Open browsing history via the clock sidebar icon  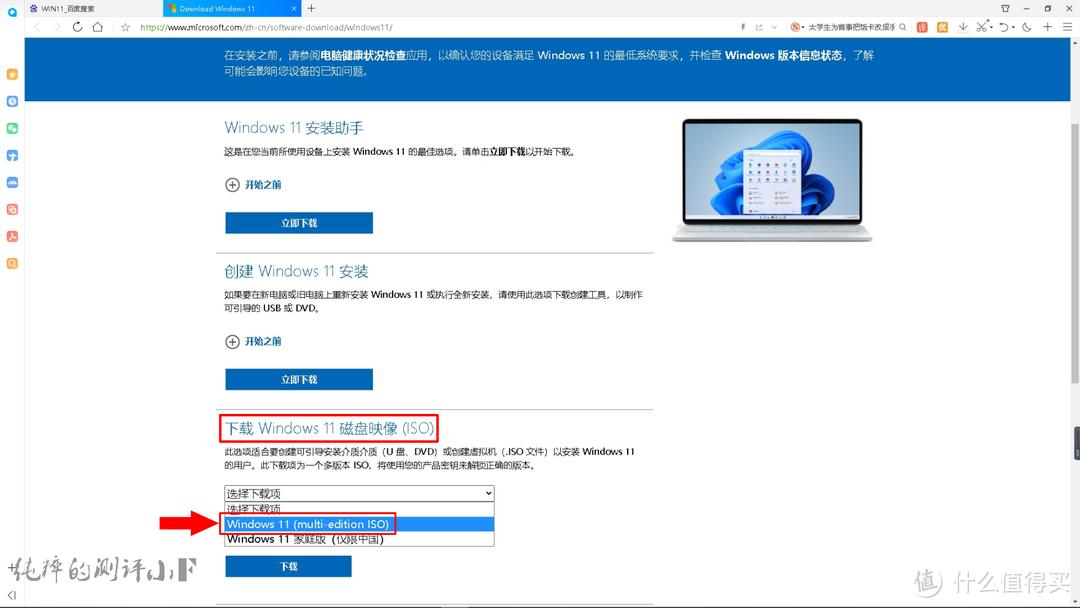coord(12,101)
